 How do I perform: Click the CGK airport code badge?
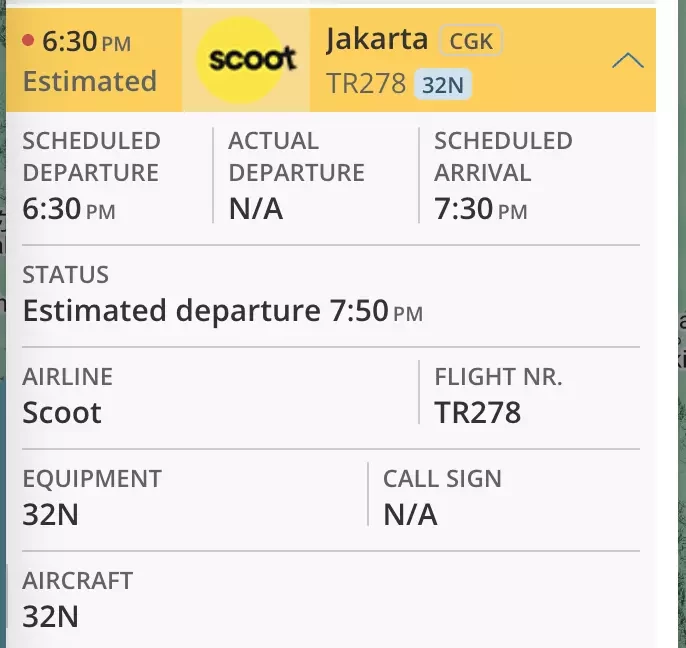click(x=471, y=41)
